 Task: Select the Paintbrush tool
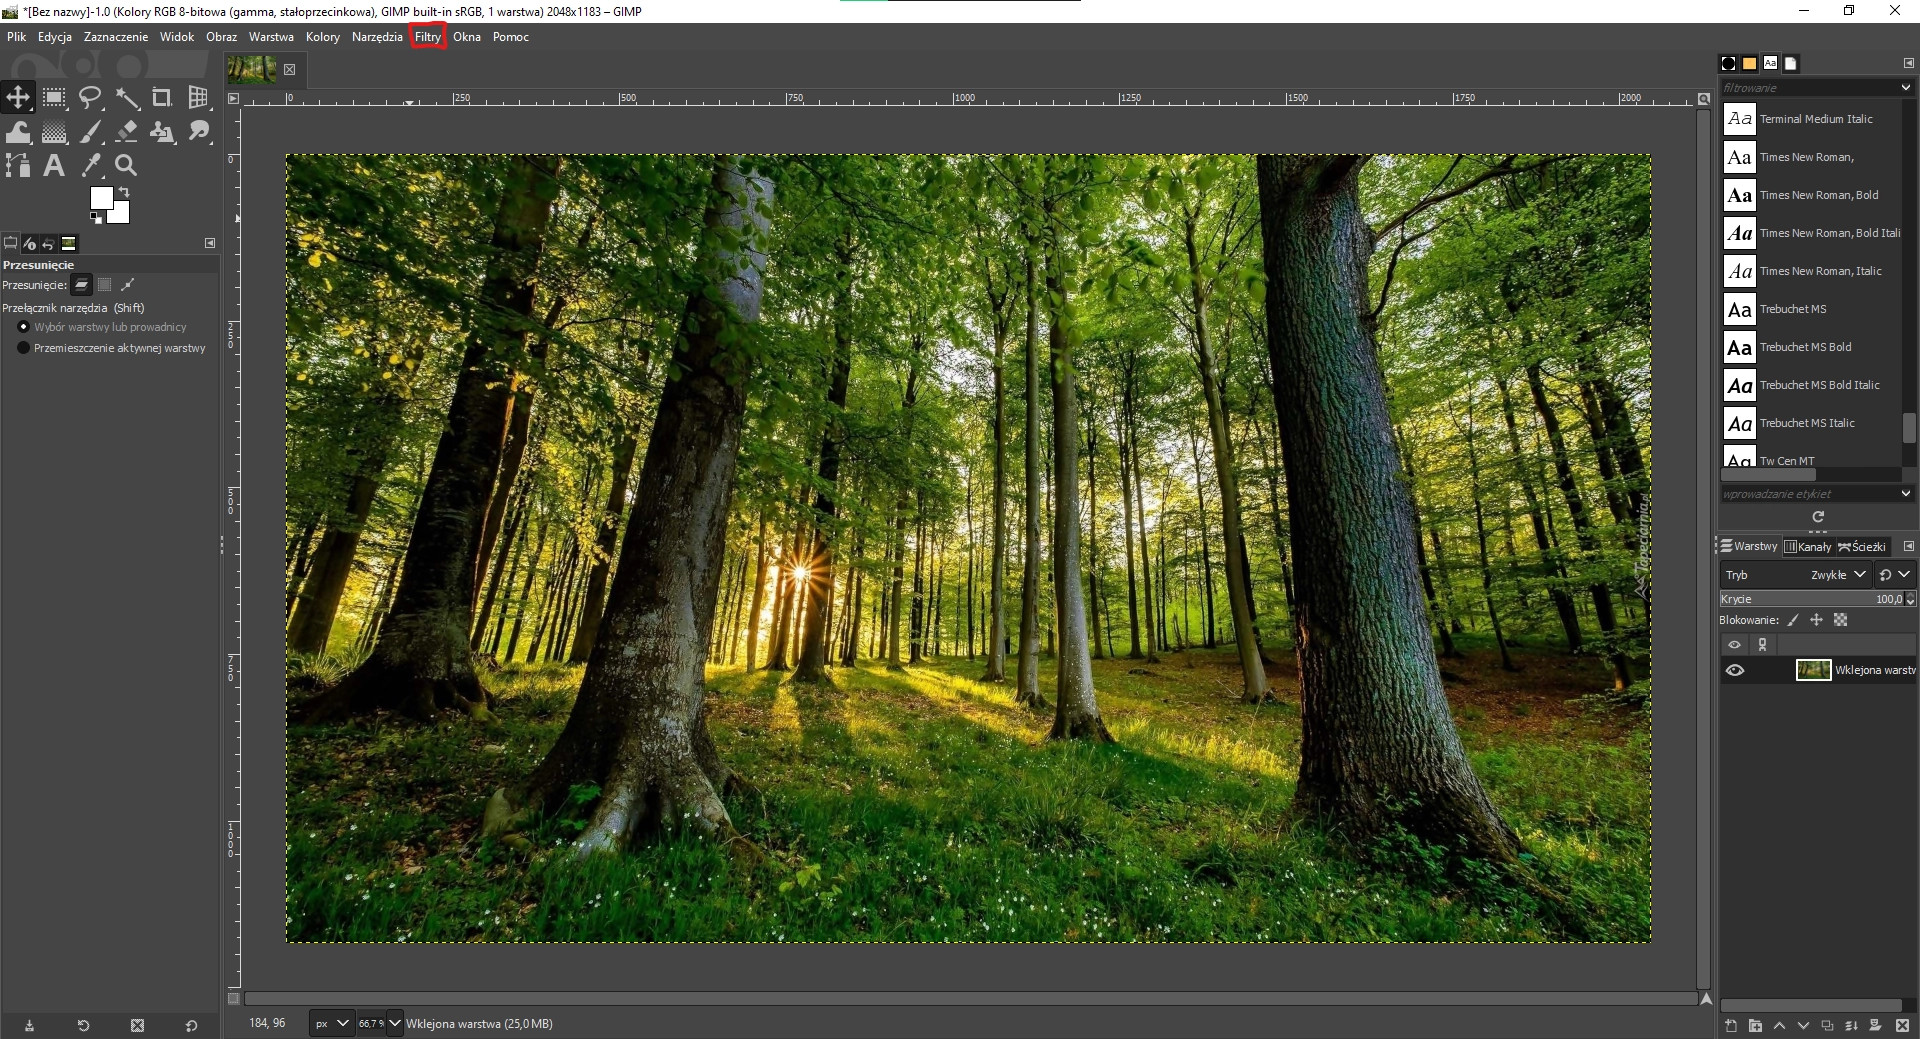pos(91,132)
